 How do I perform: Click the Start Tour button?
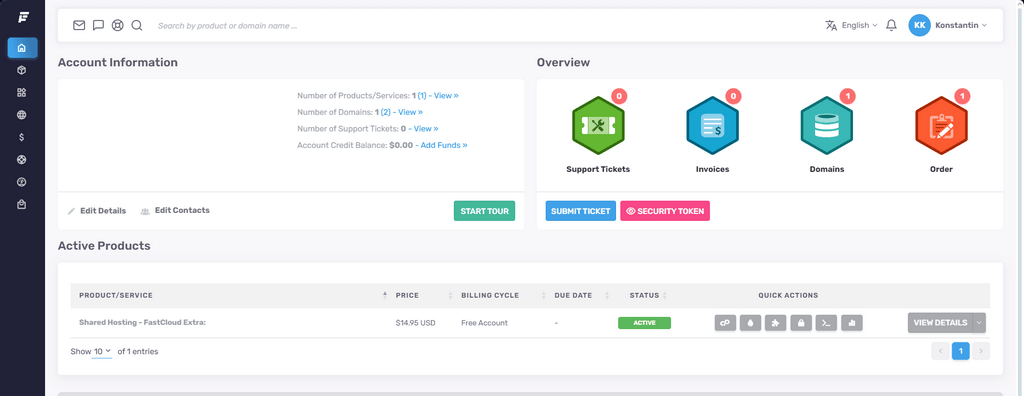click(485, 211)
